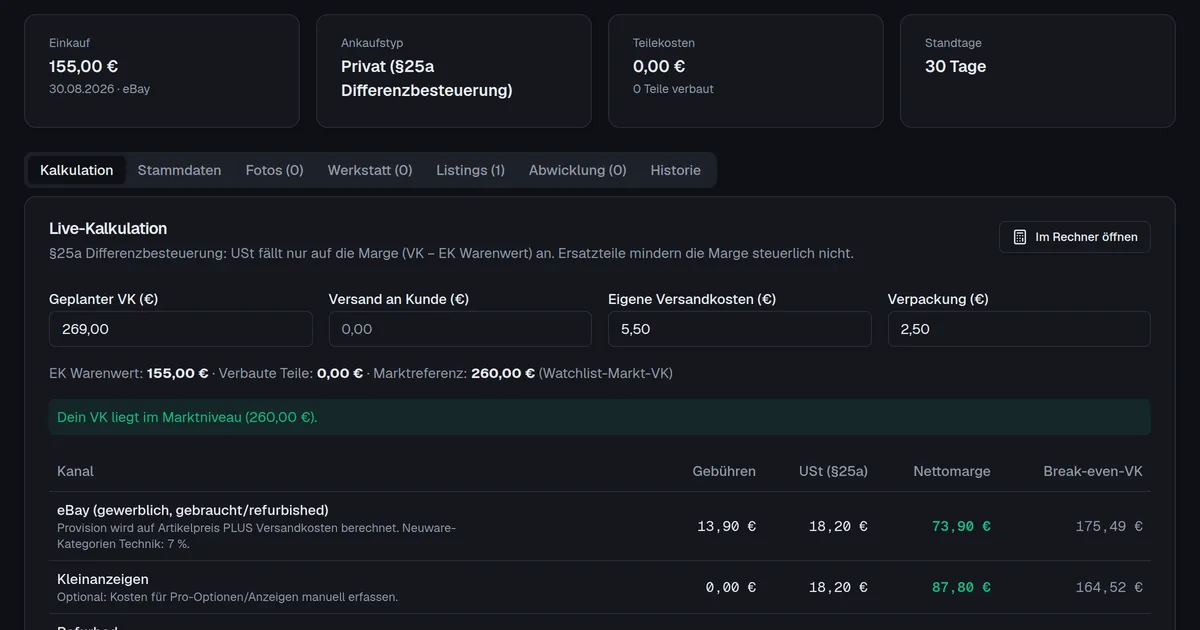Image resolution: width=1200 pixels, height=630 pixels.
Task: Show the Historie tab
Action: [x=676, y=170]
